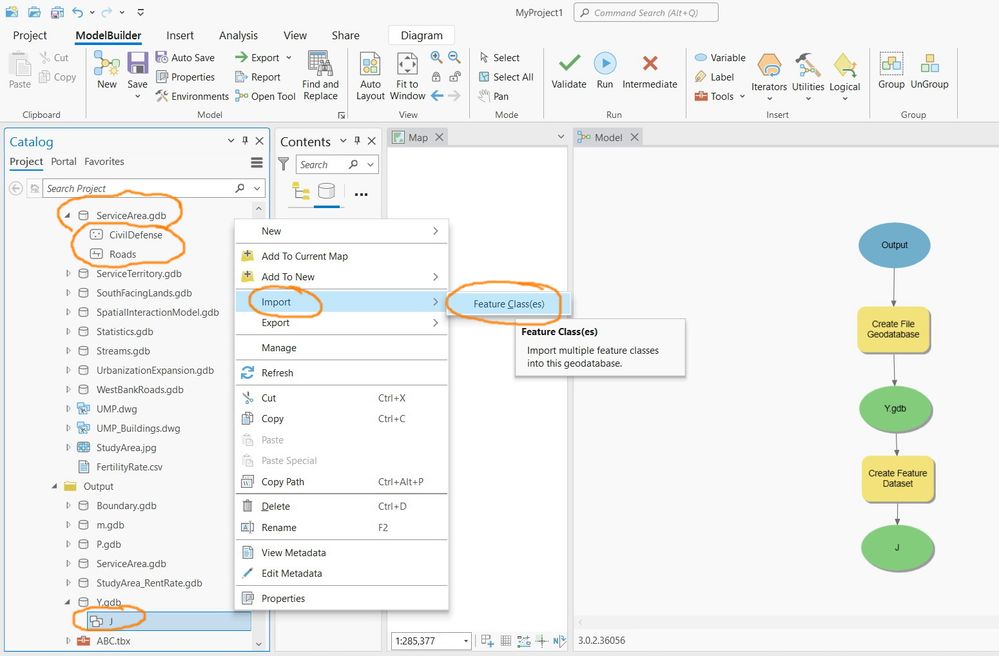
Task: Select ABC.tbx toolbox
Action: (113, 641)
